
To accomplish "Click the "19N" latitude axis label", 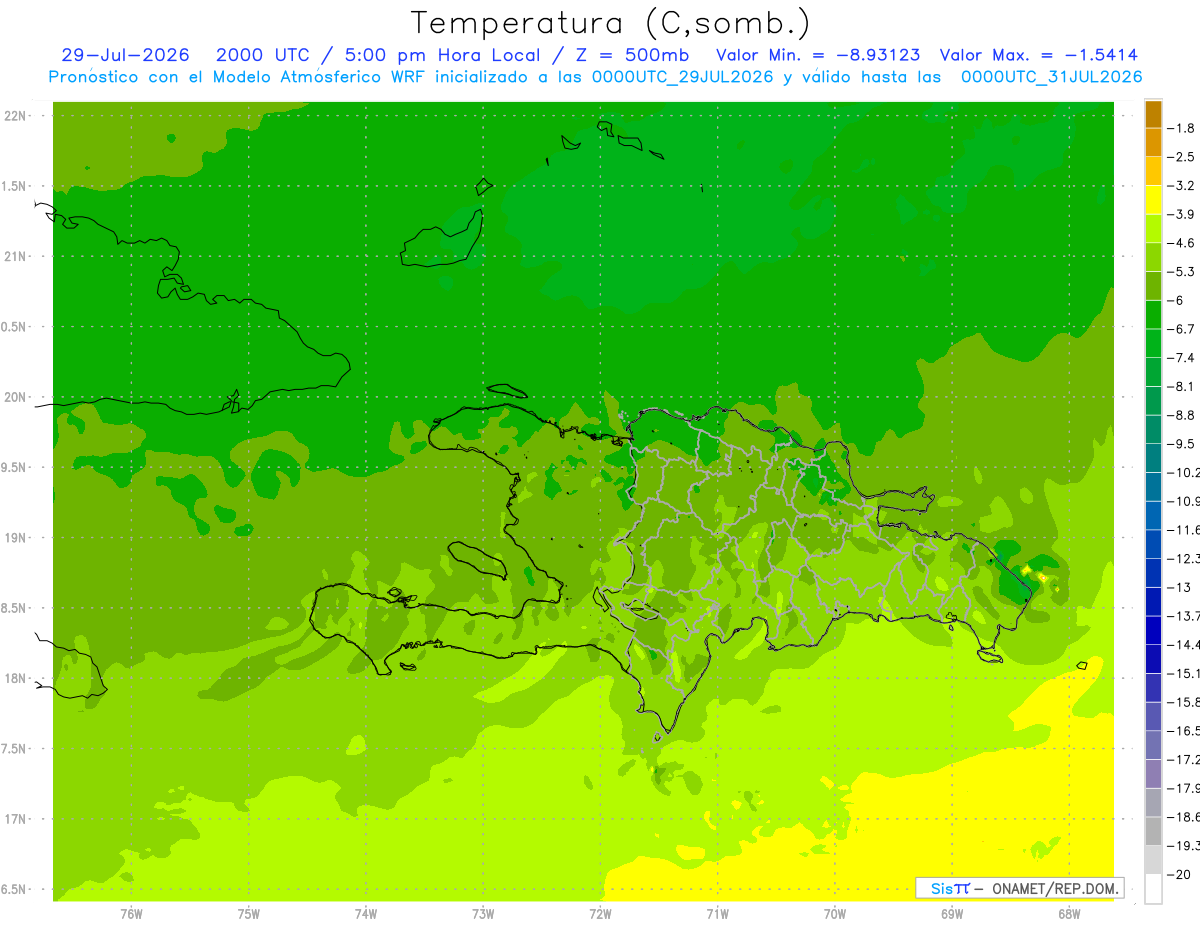I will 17,538.
